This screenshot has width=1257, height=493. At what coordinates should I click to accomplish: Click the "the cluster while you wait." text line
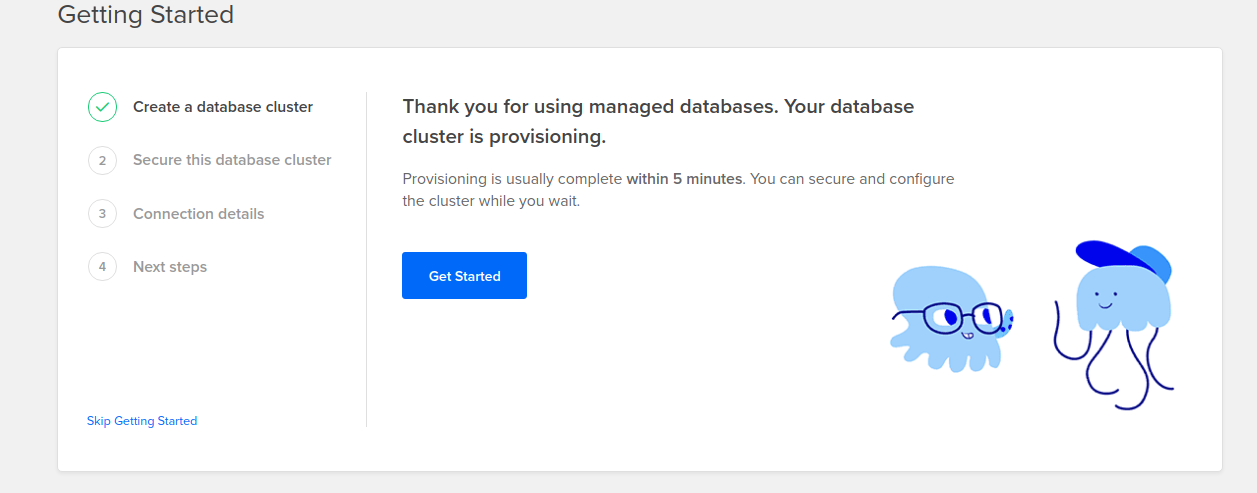click(490, 201)
